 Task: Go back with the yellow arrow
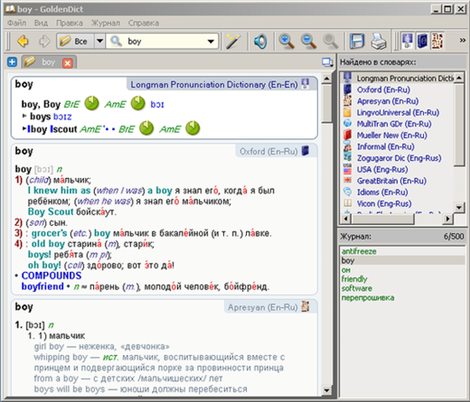(x=23, y=41)
